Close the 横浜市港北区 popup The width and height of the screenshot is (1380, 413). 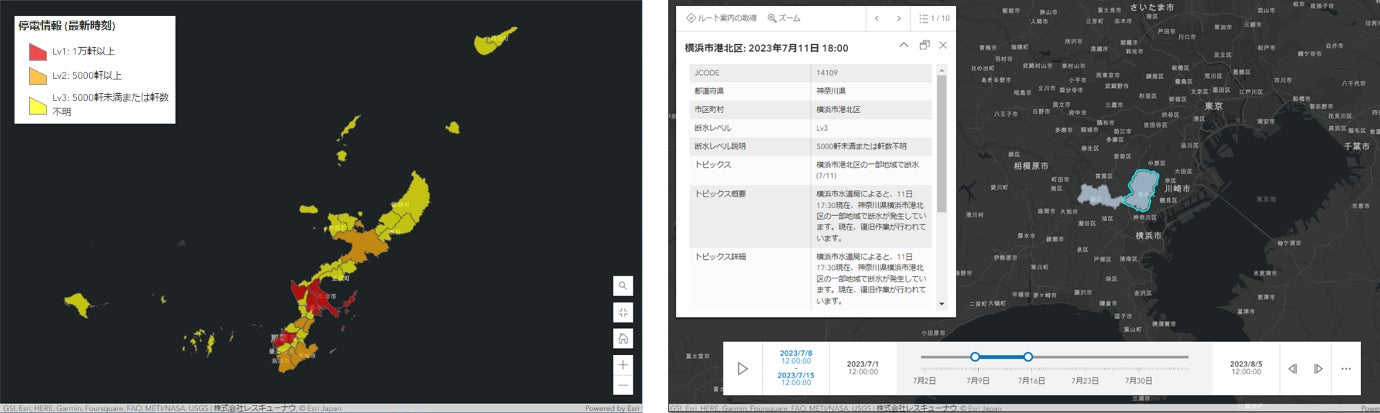943,46
